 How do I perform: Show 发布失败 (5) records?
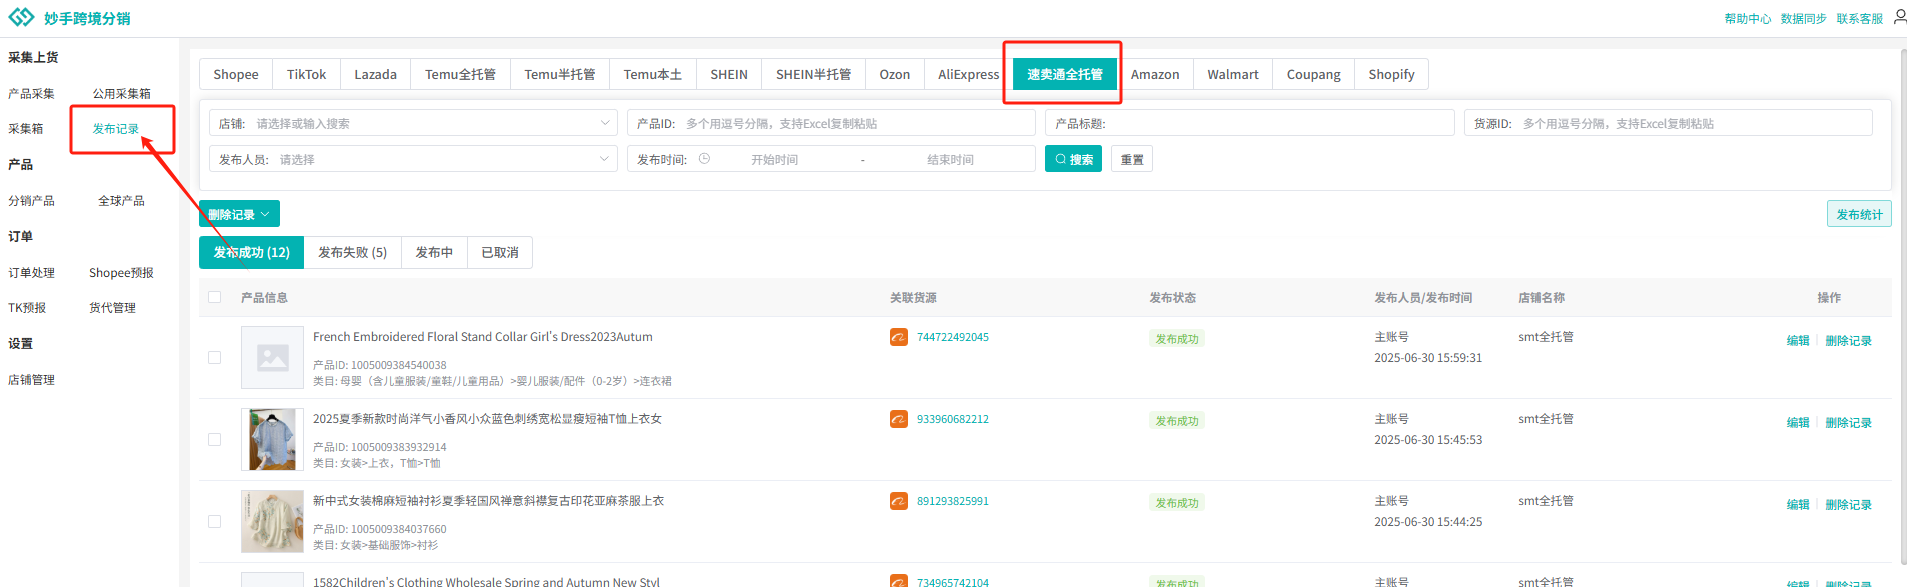(x=352, y=252)
